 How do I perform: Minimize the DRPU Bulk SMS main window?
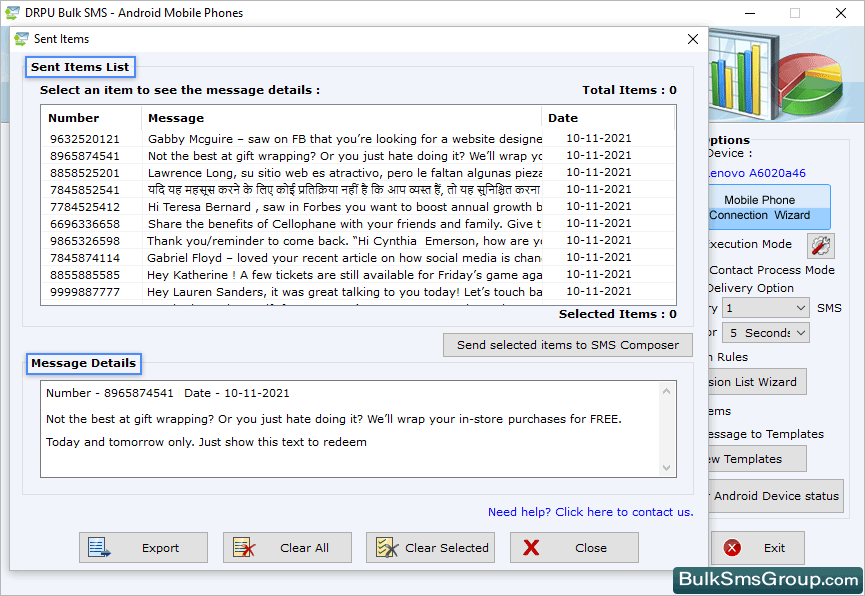[x=750, y=13]
